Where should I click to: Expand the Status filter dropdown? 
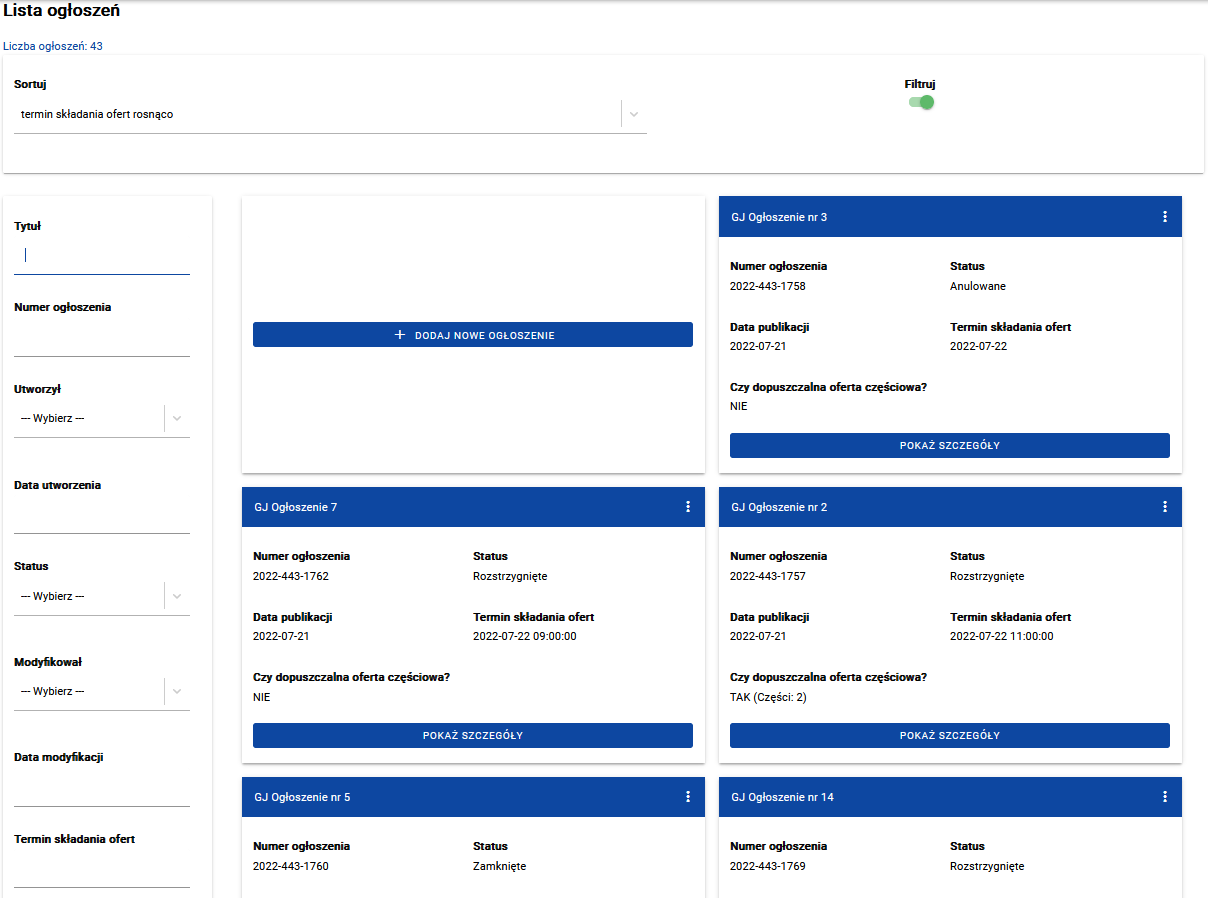tap(176, 596)
